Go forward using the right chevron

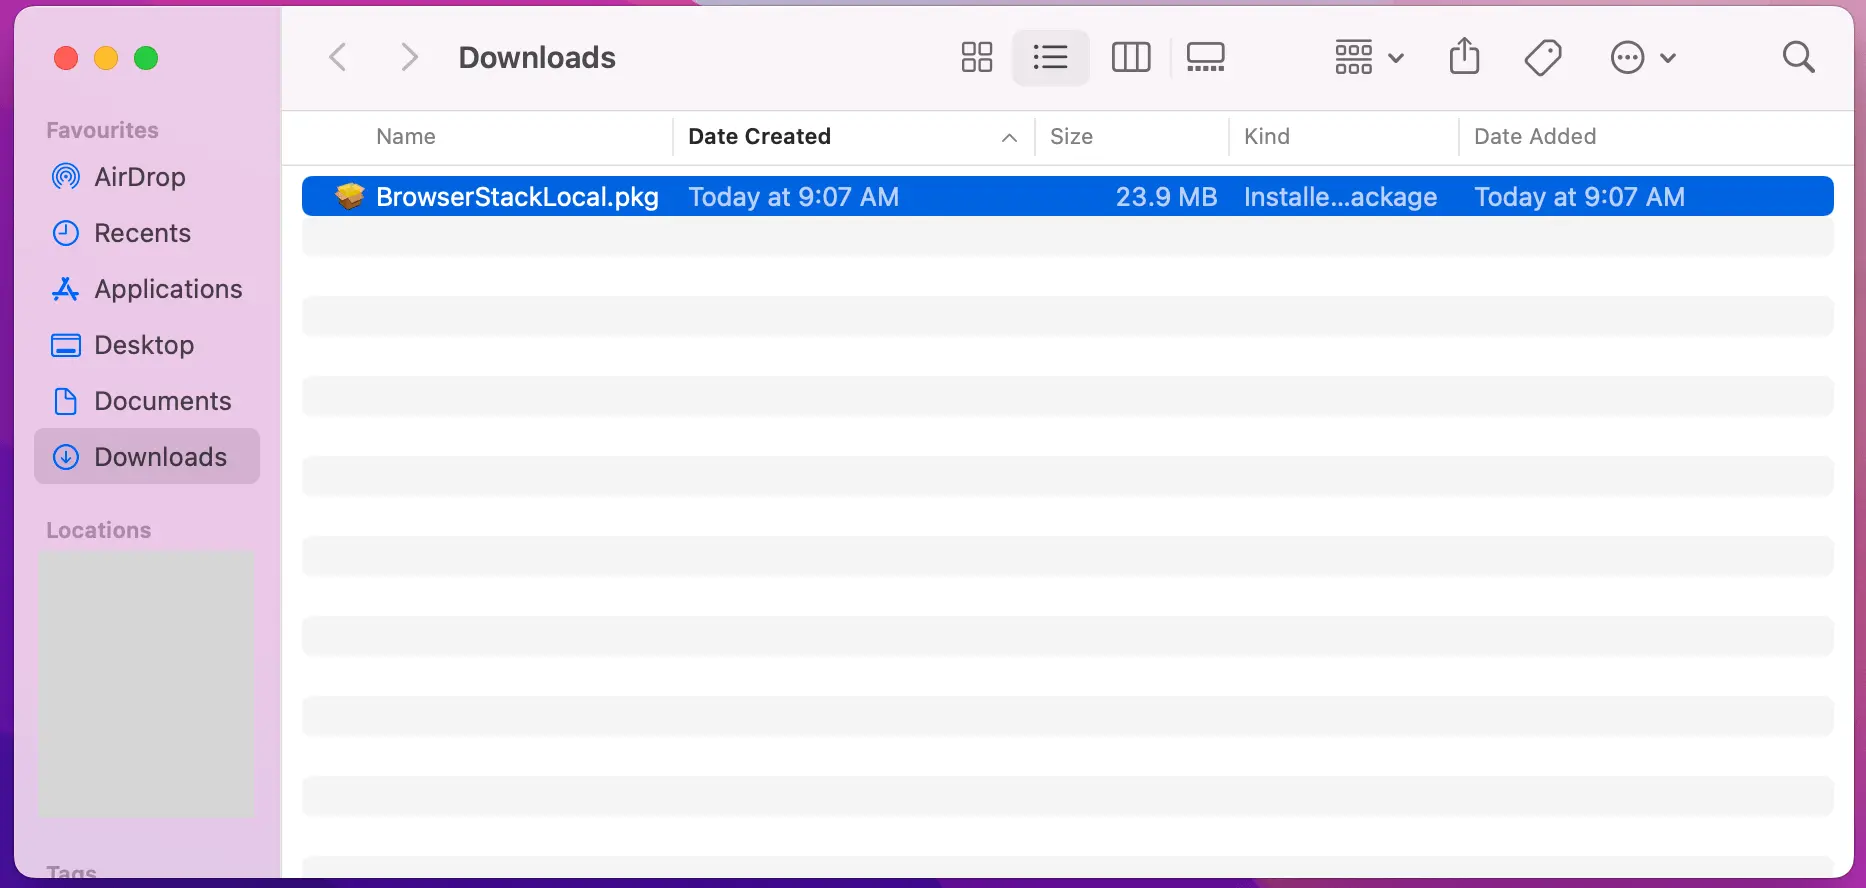408,58
